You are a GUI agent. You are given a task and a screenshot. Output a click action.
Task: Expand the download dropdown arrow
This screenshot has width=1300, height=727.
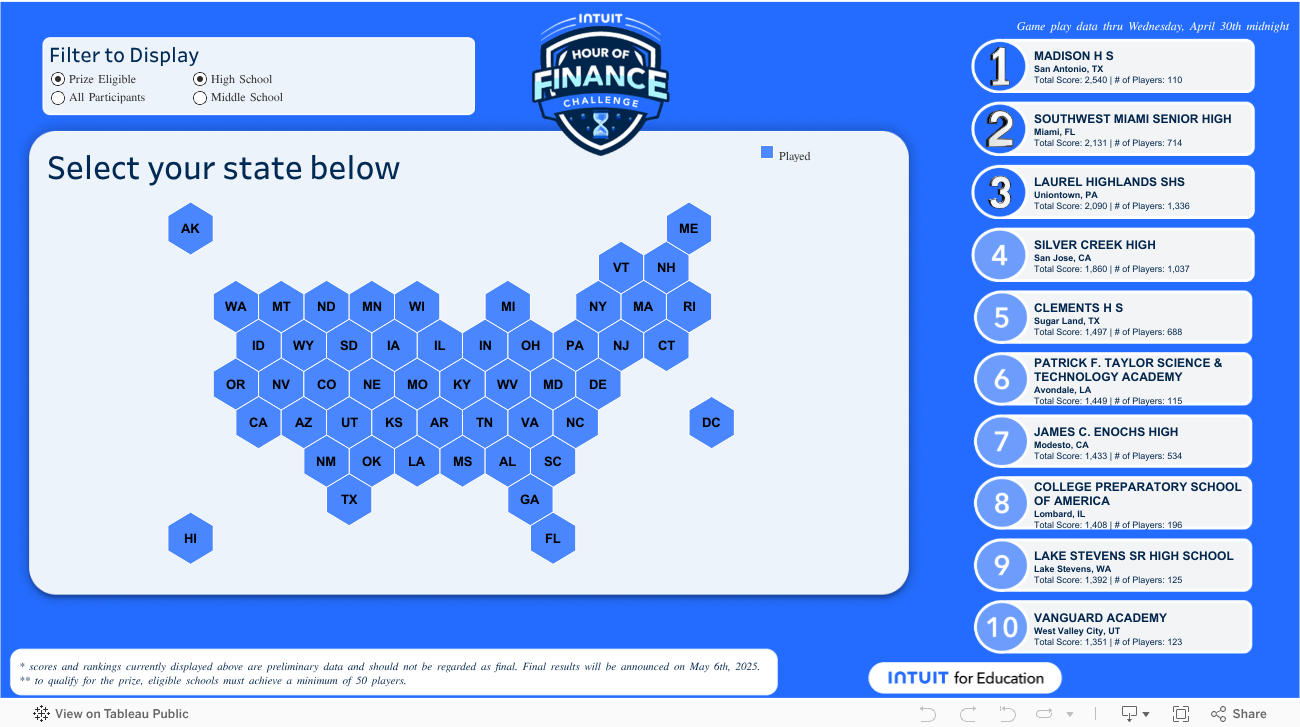(x=1146, y=714)
